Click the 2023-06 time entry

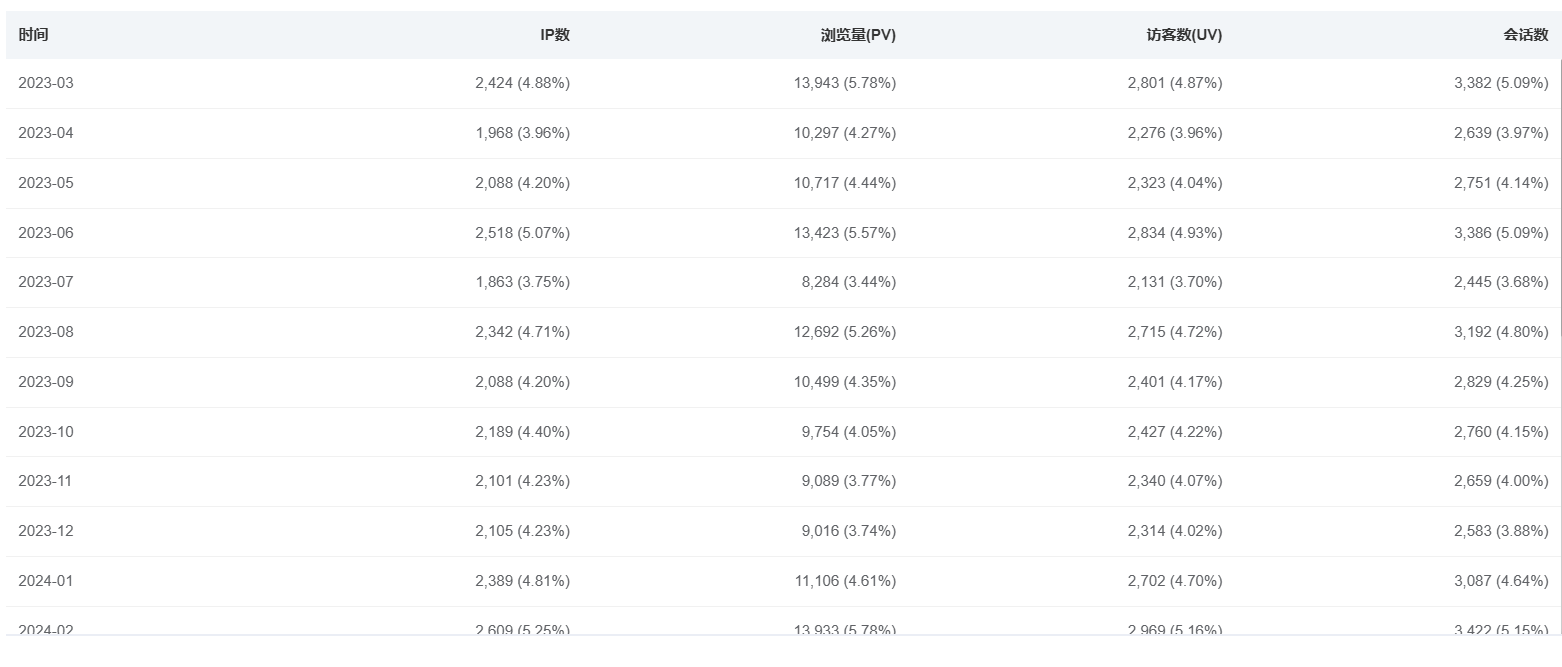coord(46,233)
